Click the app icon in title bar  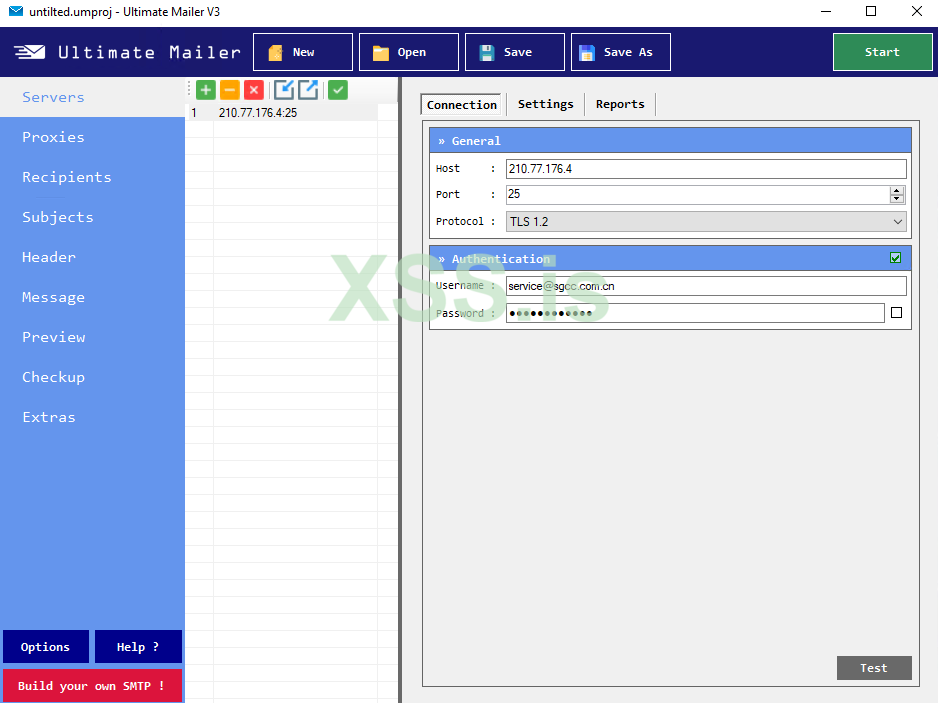click(16, 11)
